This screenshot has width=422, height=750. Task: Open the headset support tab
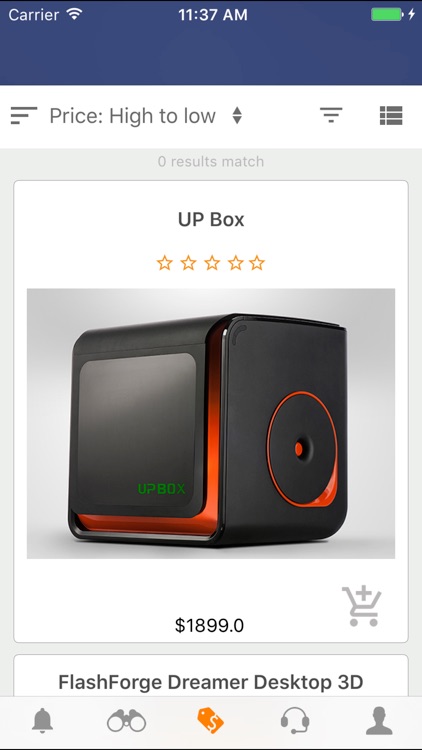pyautogui.click(x=295, y=720)
